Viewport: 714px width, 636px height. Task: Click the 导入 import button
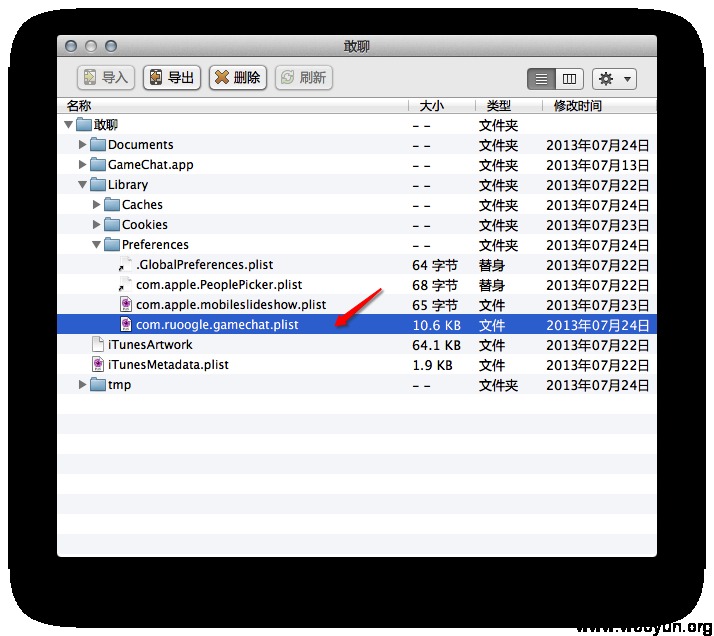106,78
